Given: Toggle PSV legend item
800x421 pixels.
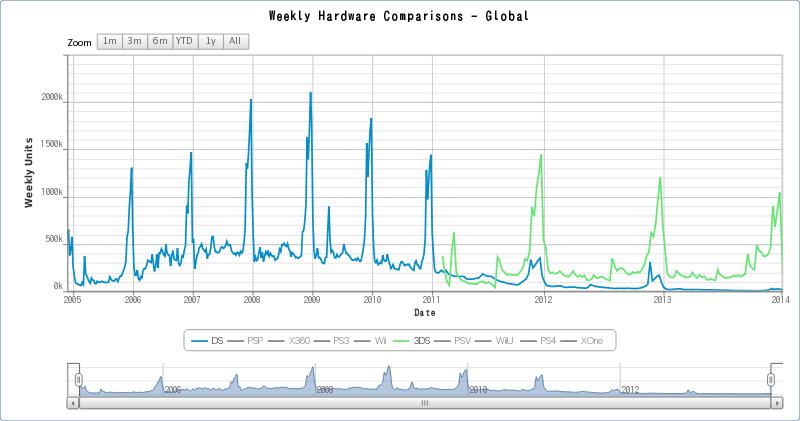Looking at the screenshot, I should (x=453, y=340).
